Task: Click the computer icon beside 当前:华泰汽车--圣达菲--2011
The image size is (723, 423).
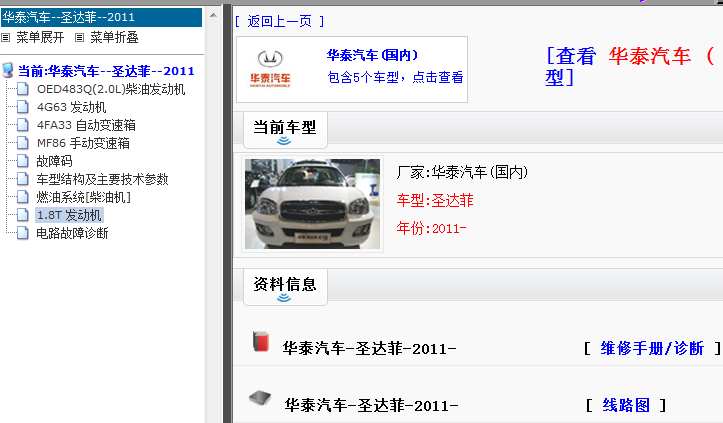Action: (x=7, y=71)
